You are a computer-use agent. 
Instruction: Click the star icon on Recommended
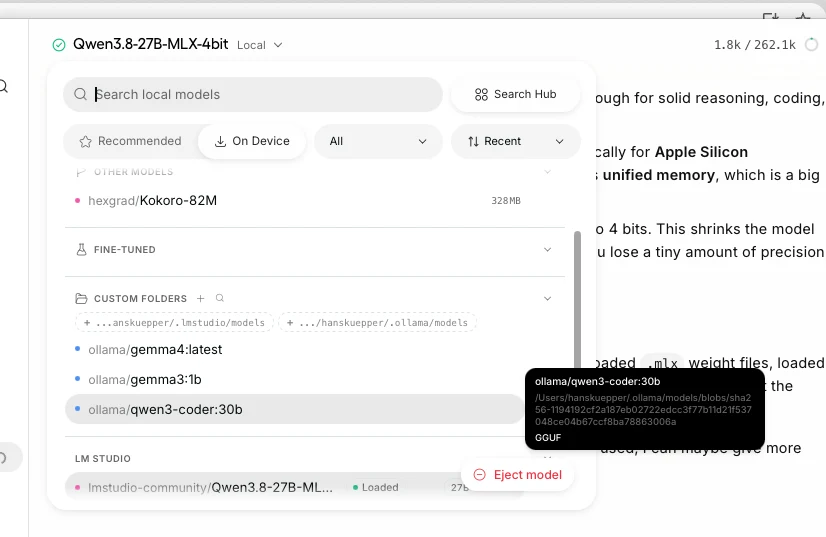85,141
